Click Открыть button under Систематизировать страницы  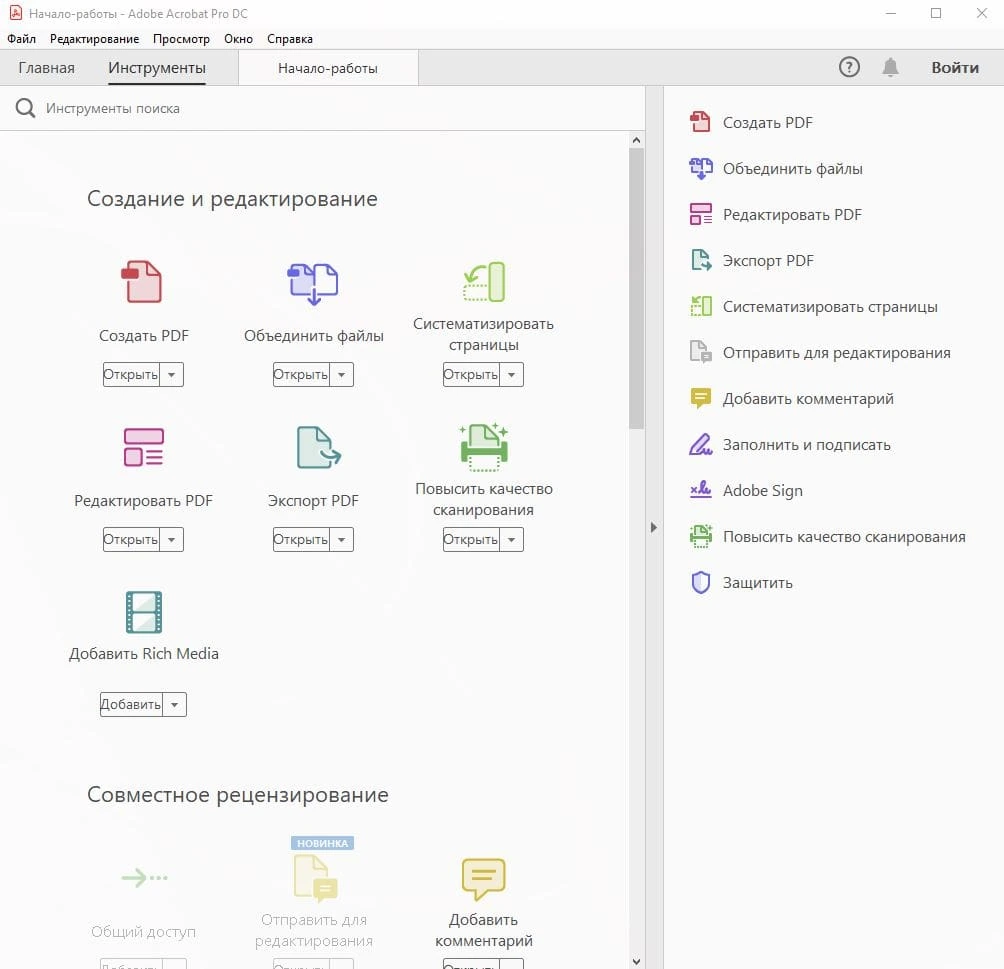471,375
